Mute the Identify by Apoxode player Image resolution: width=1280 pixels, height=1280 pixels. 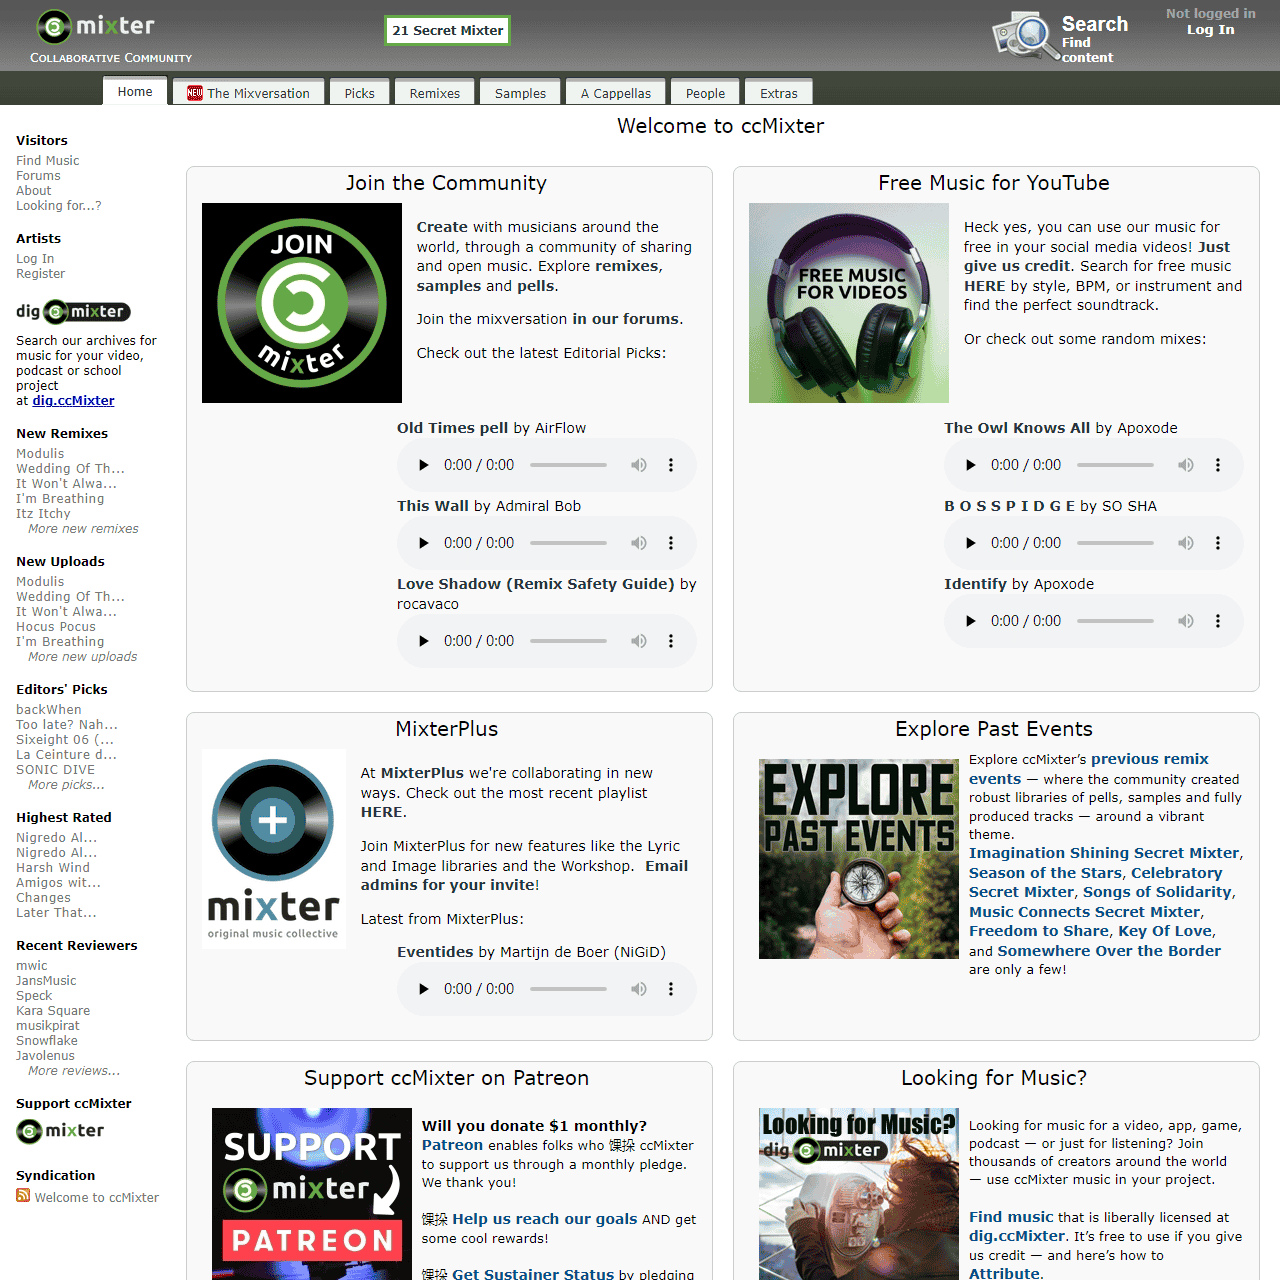click(x=1186, y=621)
